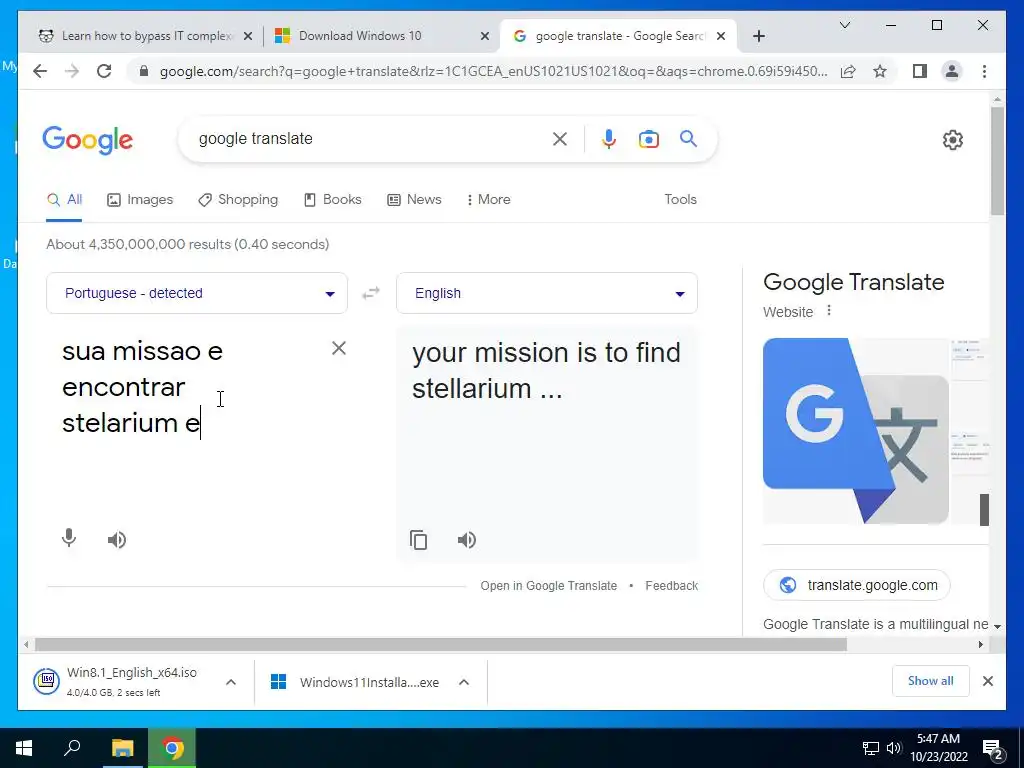The image size is (1024, 768).
Task: Click the vertical page scrollbar thumb
Action: [x=997, y=161]
